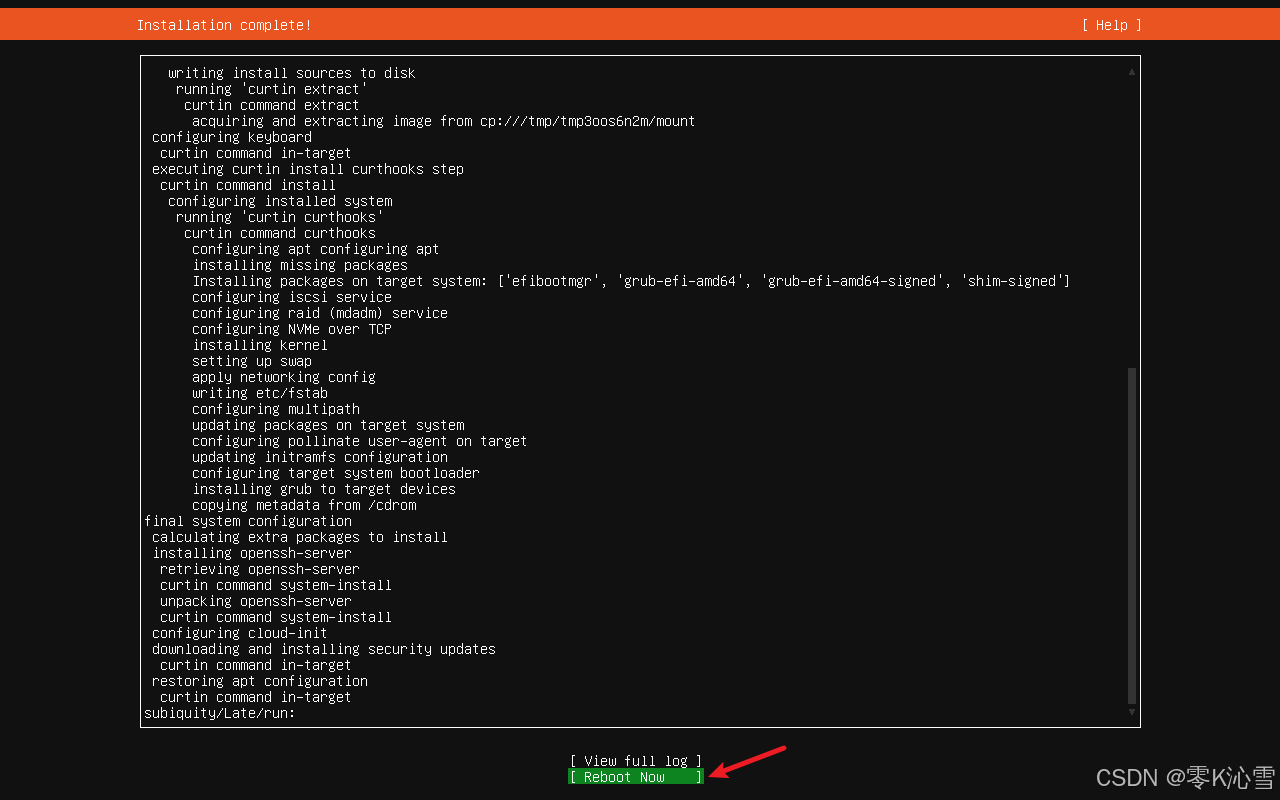Select the 'subiquity/Late/run:' line
Viewport: 1280px width, 800px height.
pos(220,713)
